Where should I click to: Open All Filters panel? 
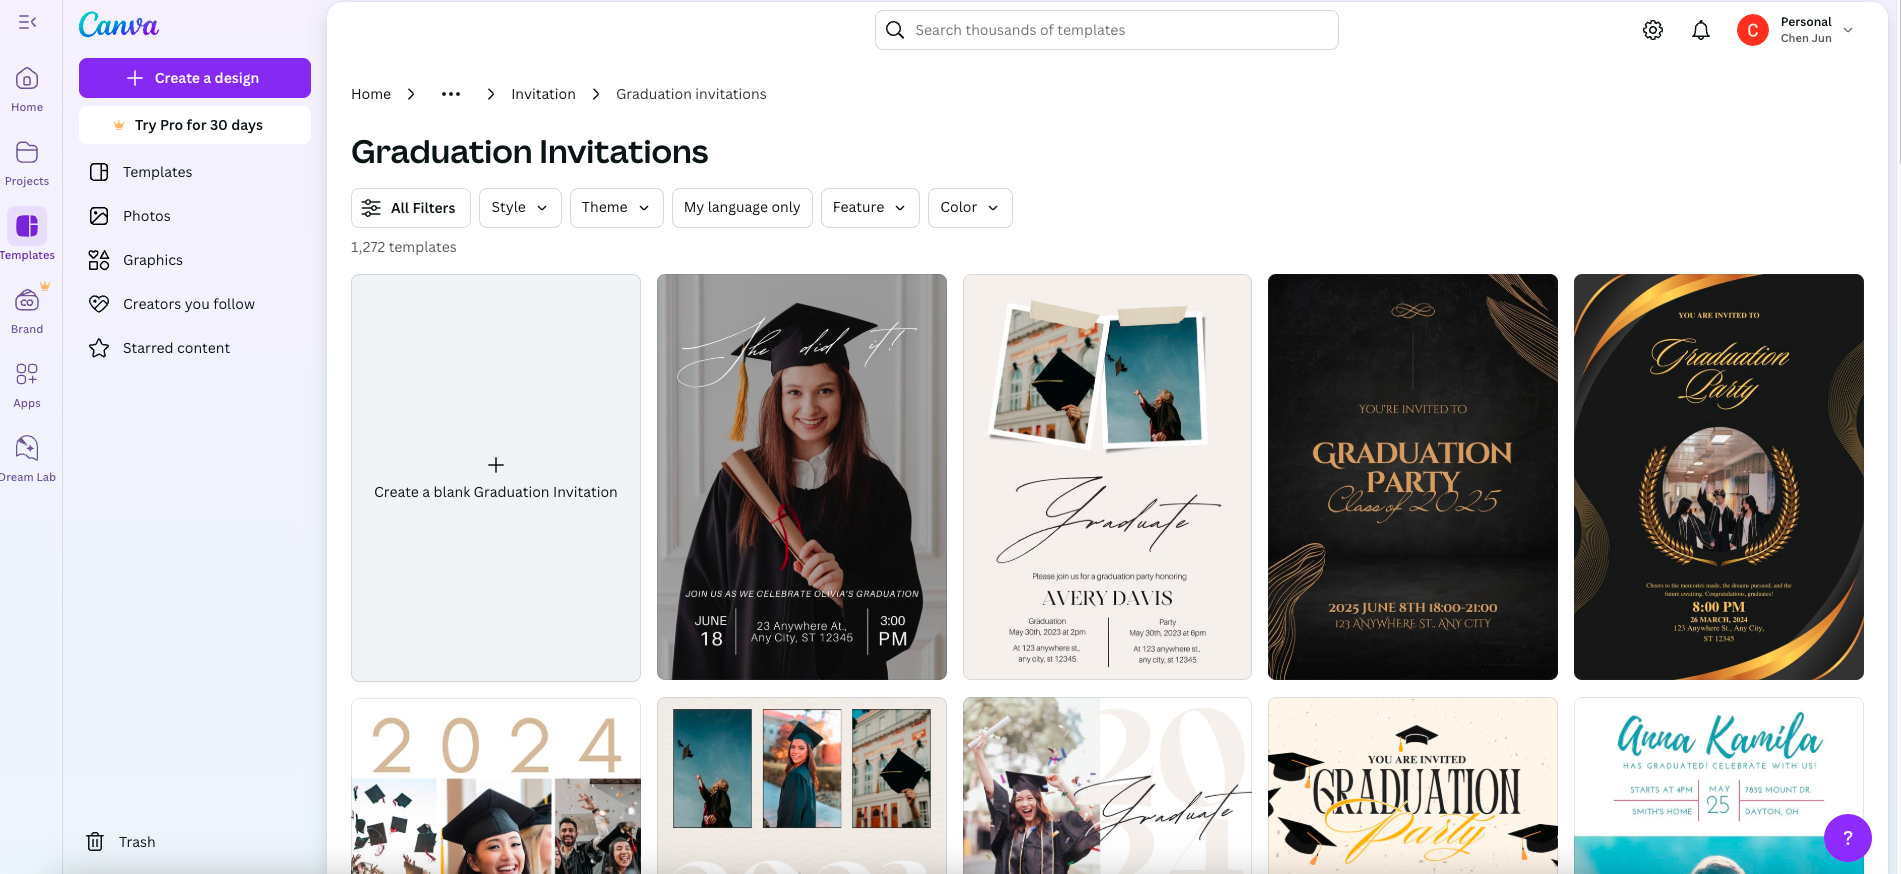pos(411,208)
